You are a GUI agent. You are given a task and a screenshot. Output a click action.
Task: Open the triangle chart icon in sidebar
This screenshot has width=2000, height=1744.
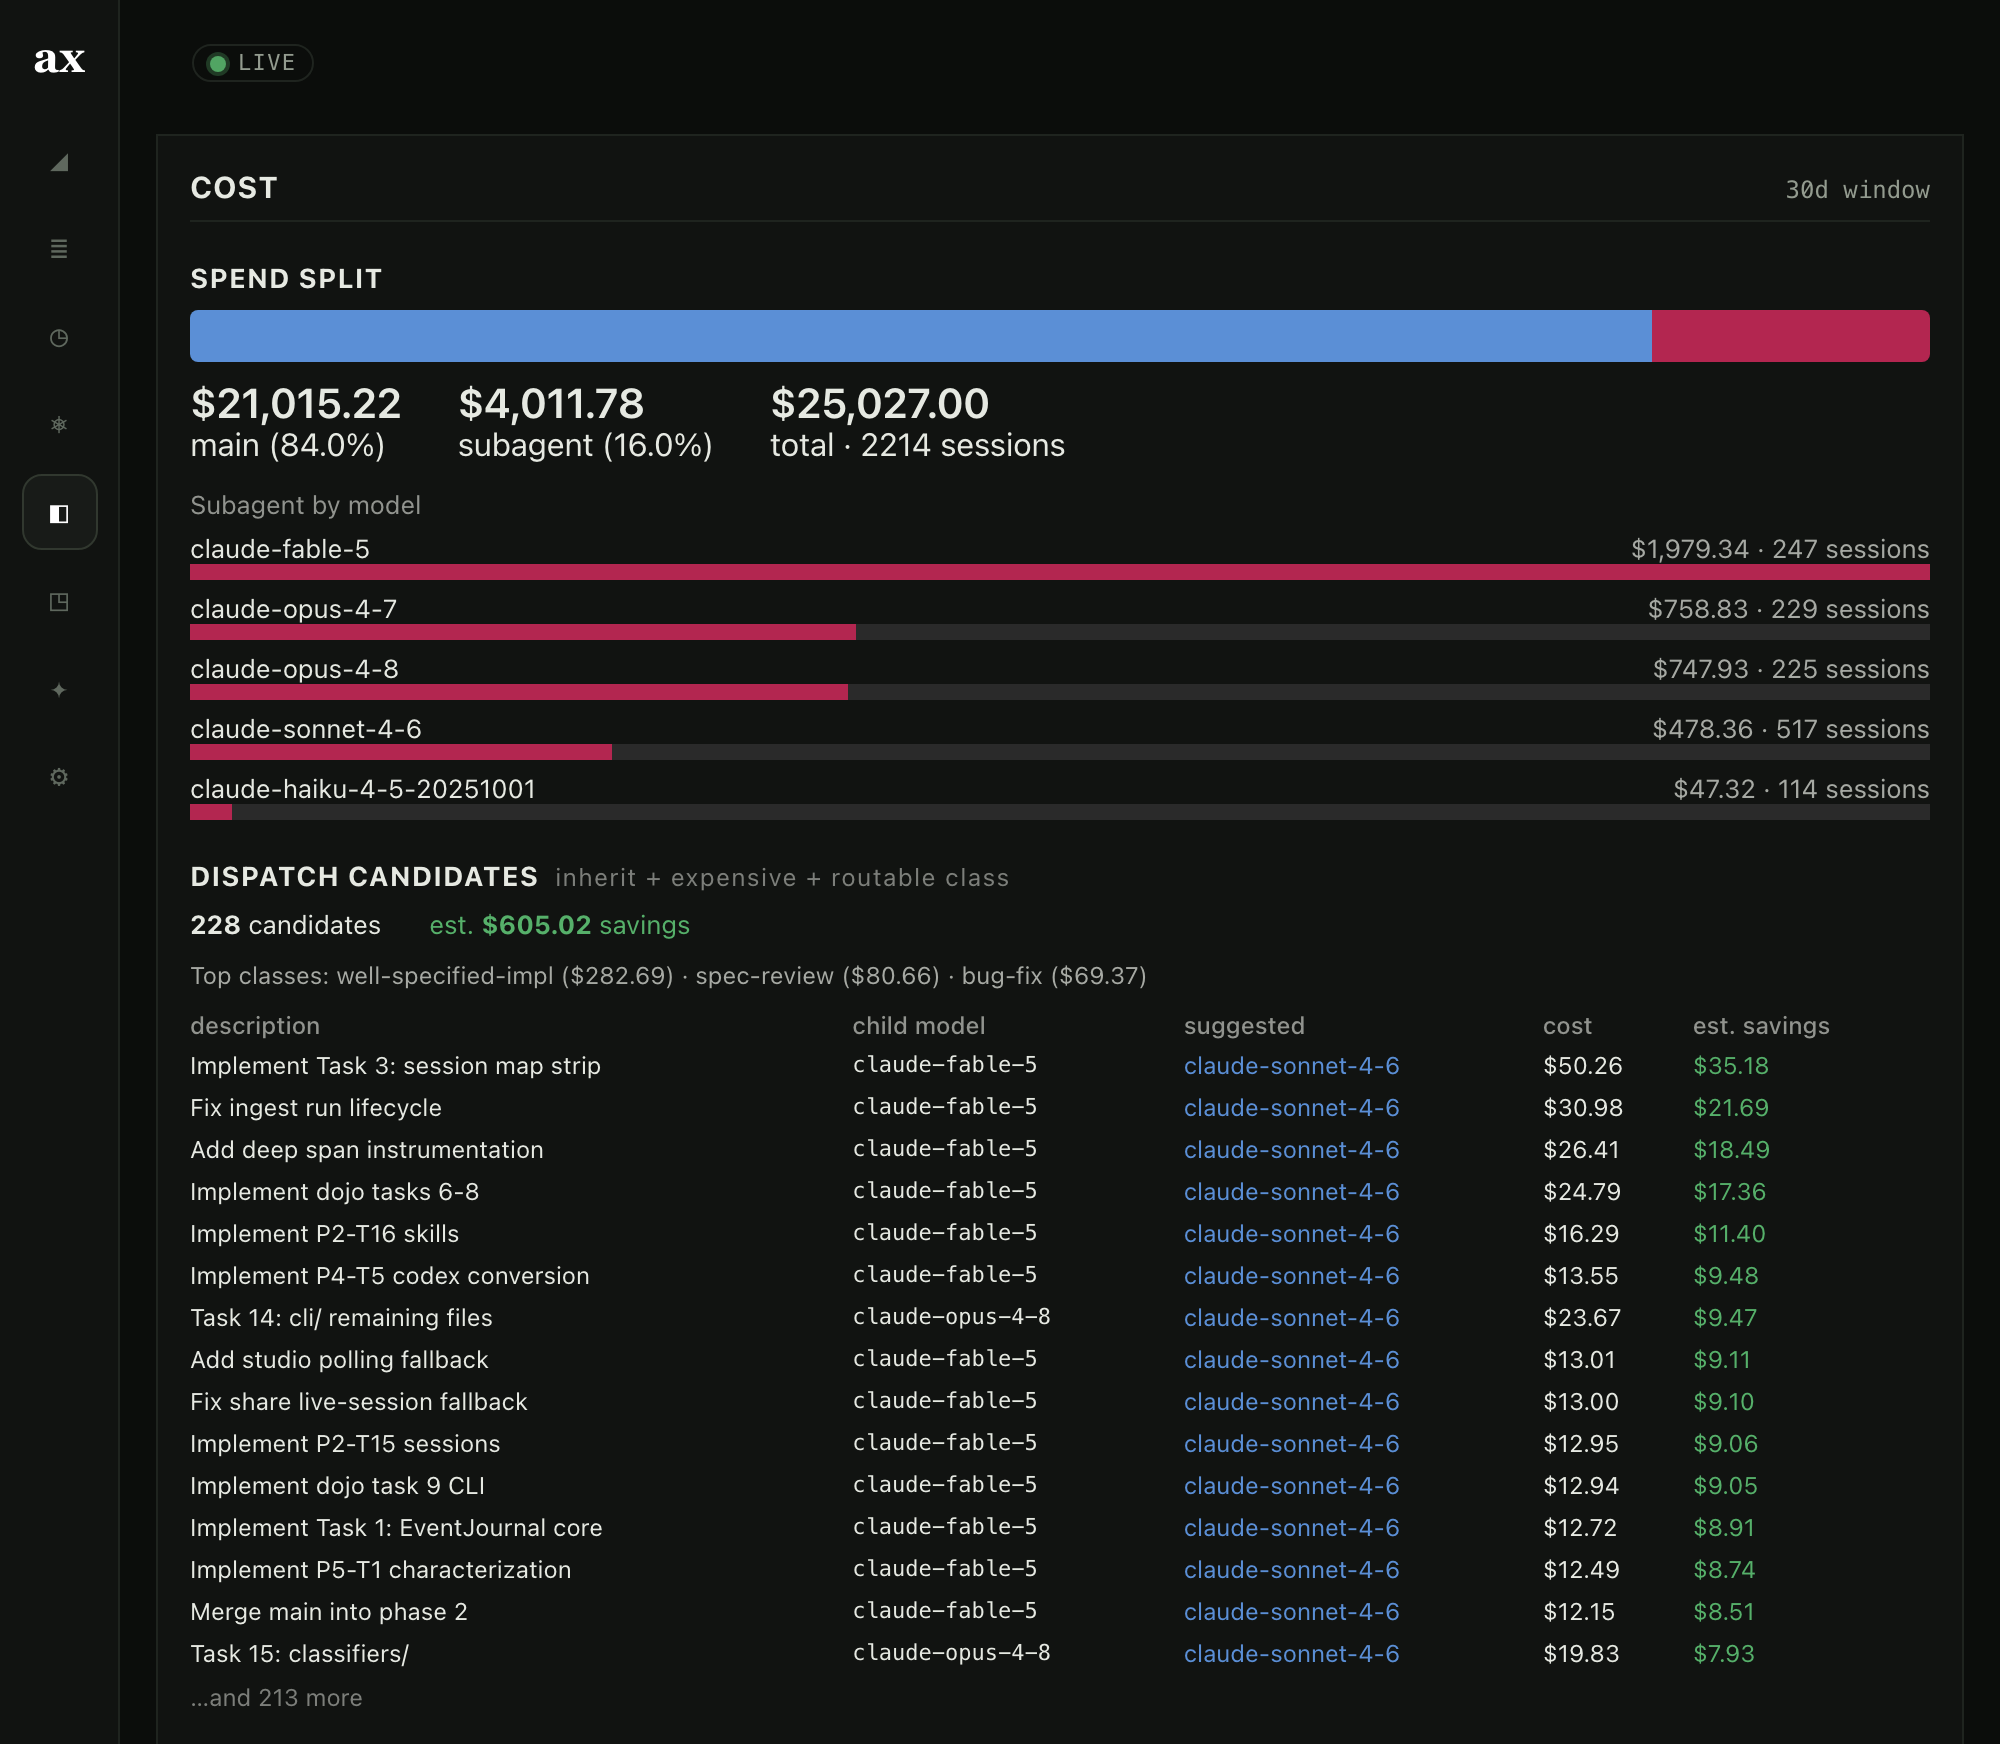tap(59, 162)
